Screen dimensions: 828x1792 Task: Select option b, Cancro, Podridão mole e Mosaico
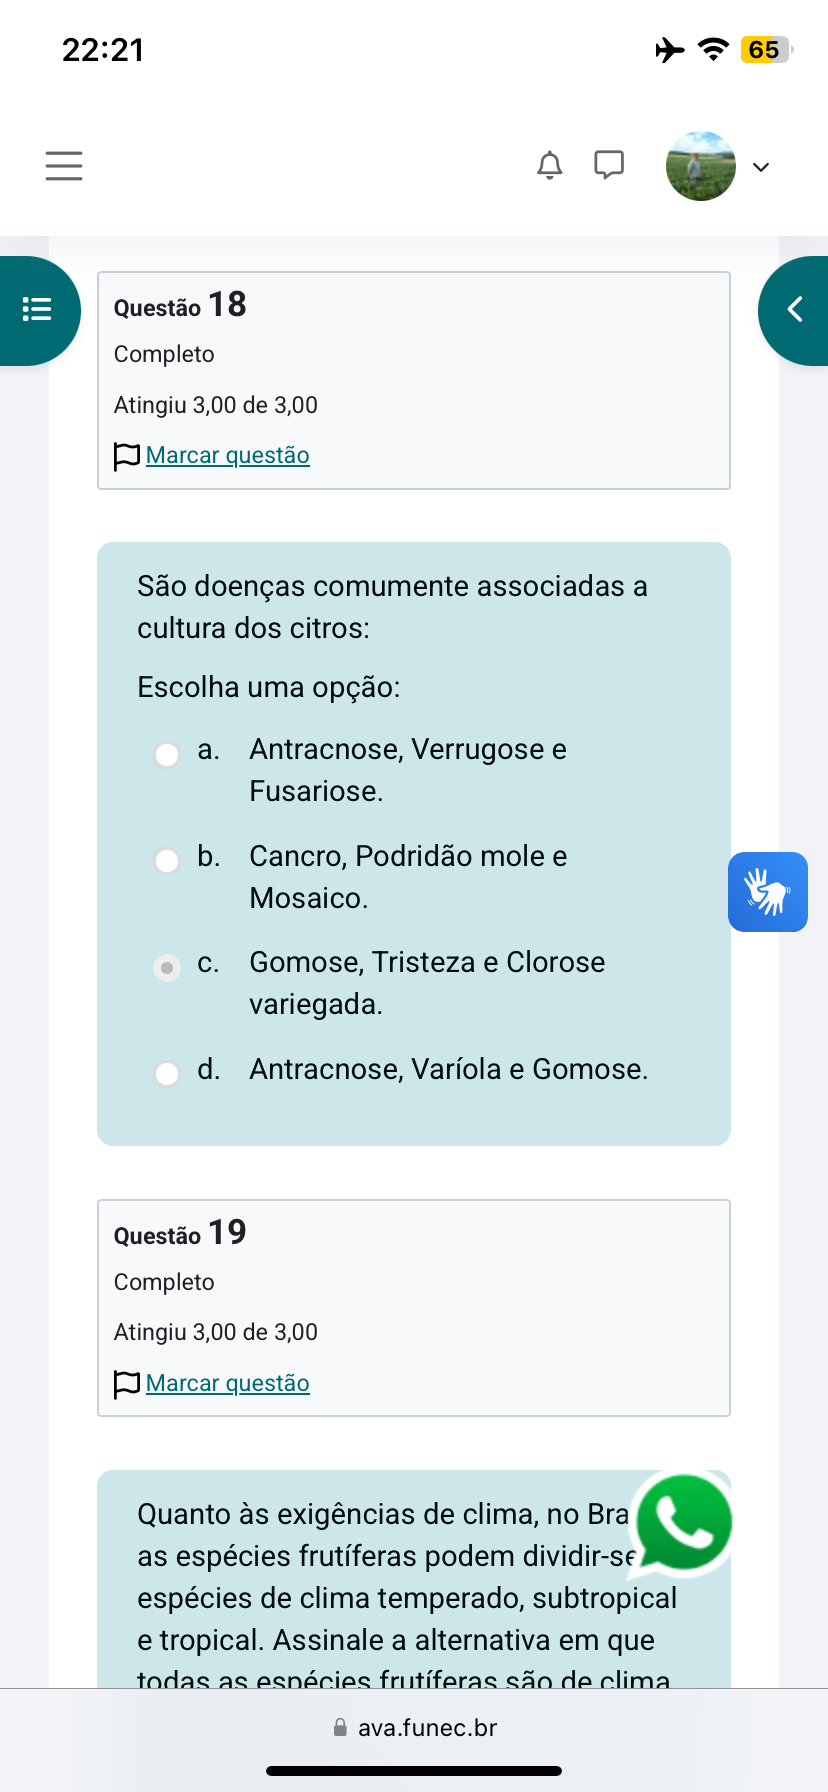167,860
